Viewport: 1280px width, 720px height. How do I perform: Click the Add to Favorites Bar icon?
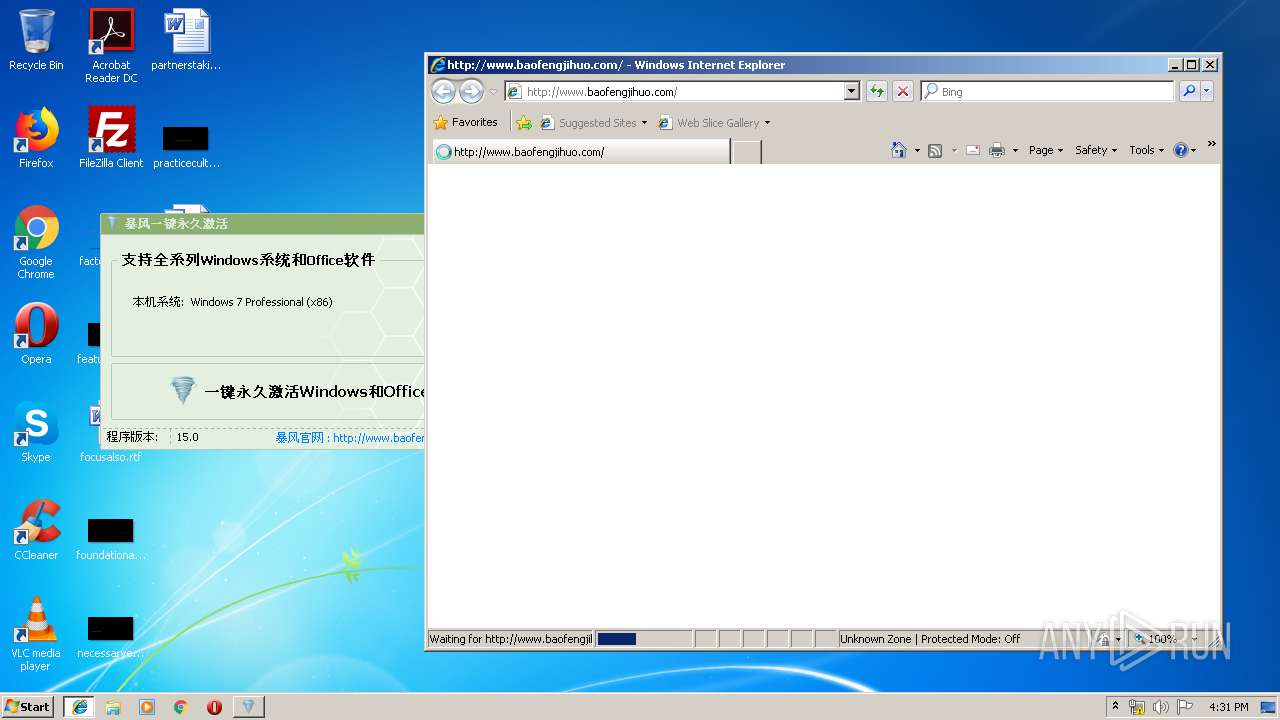[x=524, y=123]
